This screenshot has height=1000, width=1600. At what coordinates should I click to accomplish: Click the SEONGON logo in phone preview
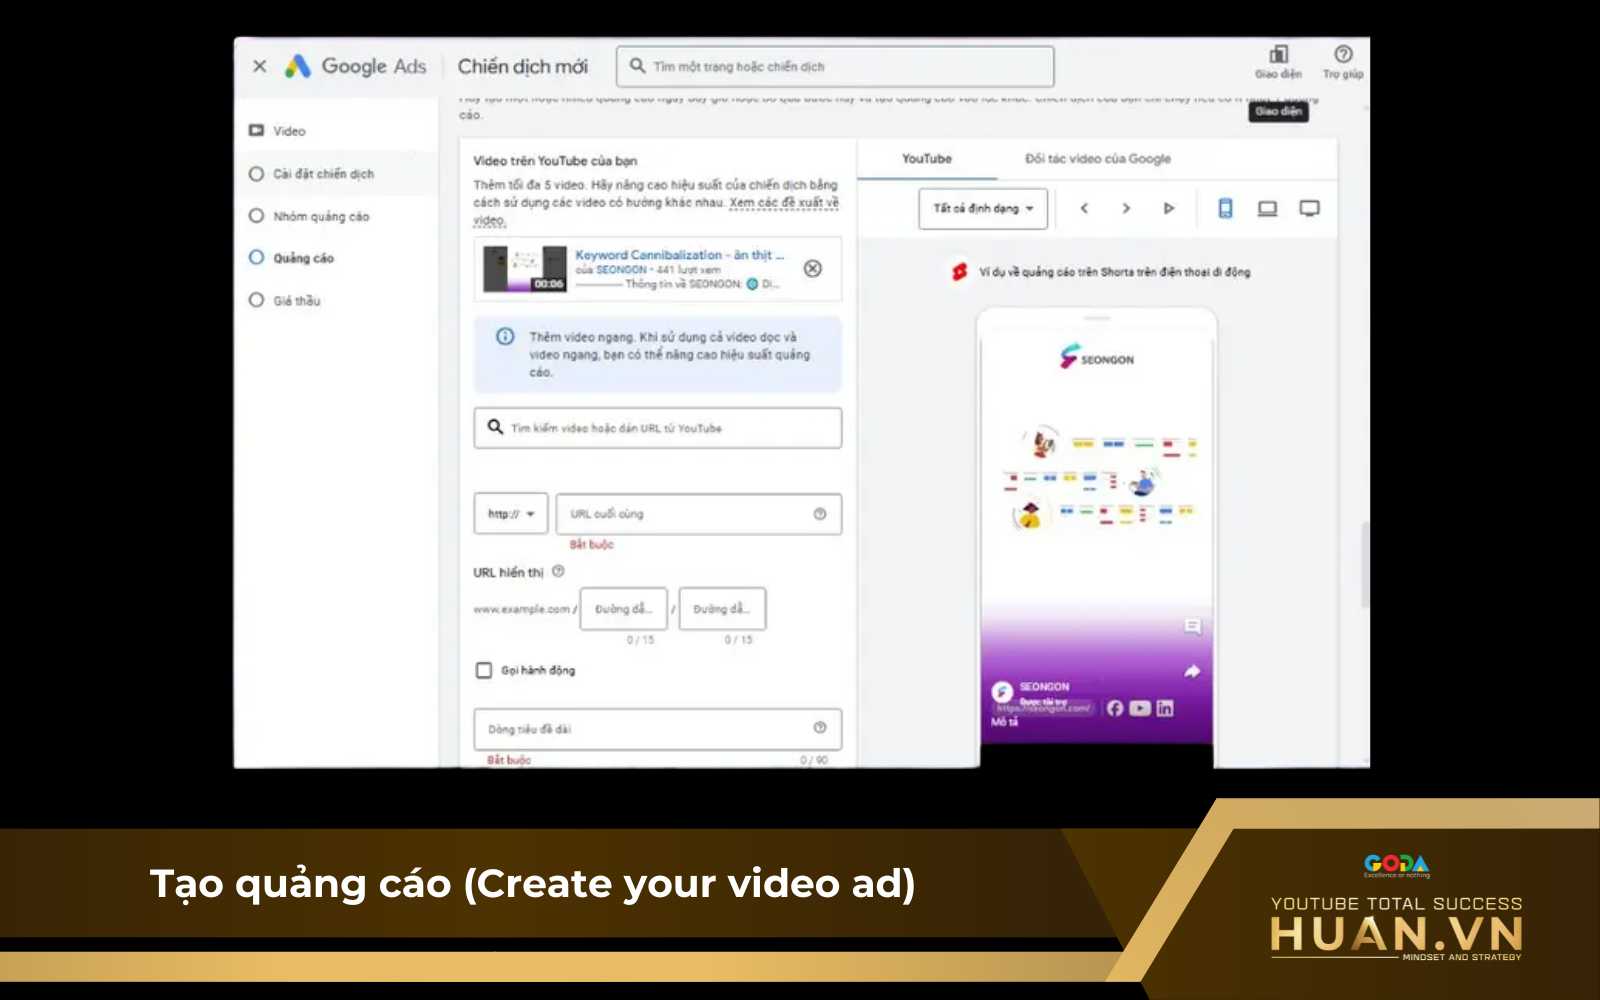coord(1097,357)
